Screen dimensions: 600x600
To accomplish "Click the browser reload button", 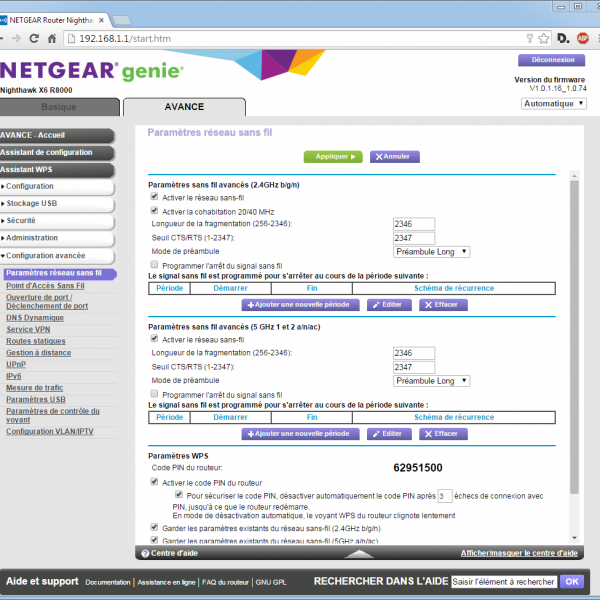I will coord(35,39).
